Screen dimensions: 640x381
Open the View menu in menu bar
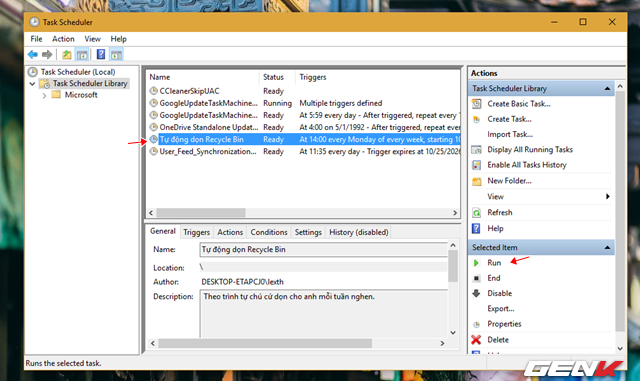[x=93, y=39]
